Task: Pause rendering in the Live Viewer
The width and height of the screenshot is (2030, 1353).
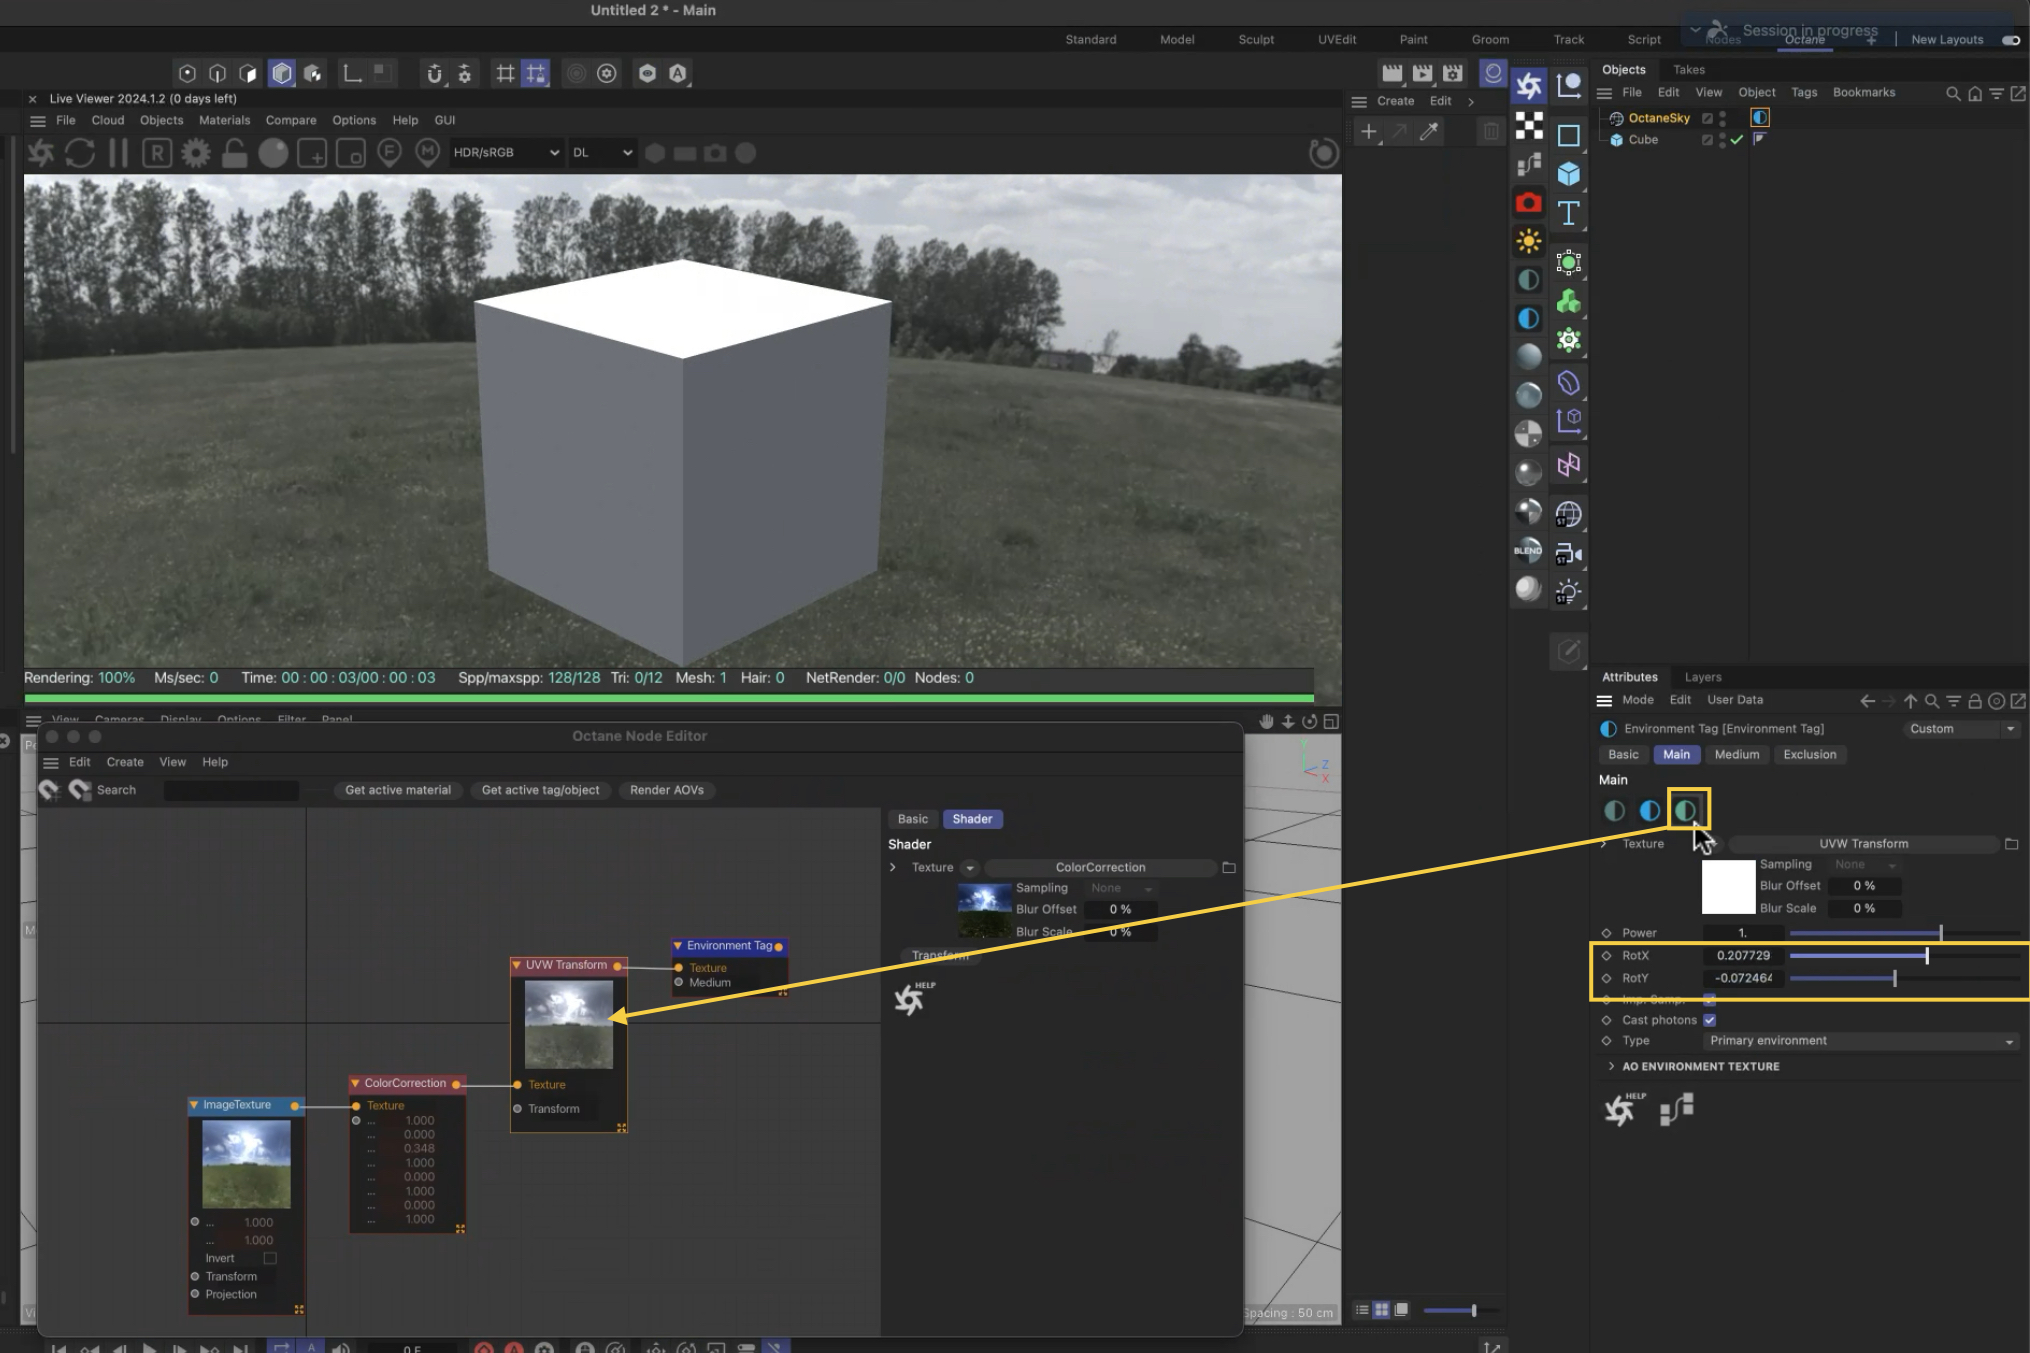Action: (118, 153)
